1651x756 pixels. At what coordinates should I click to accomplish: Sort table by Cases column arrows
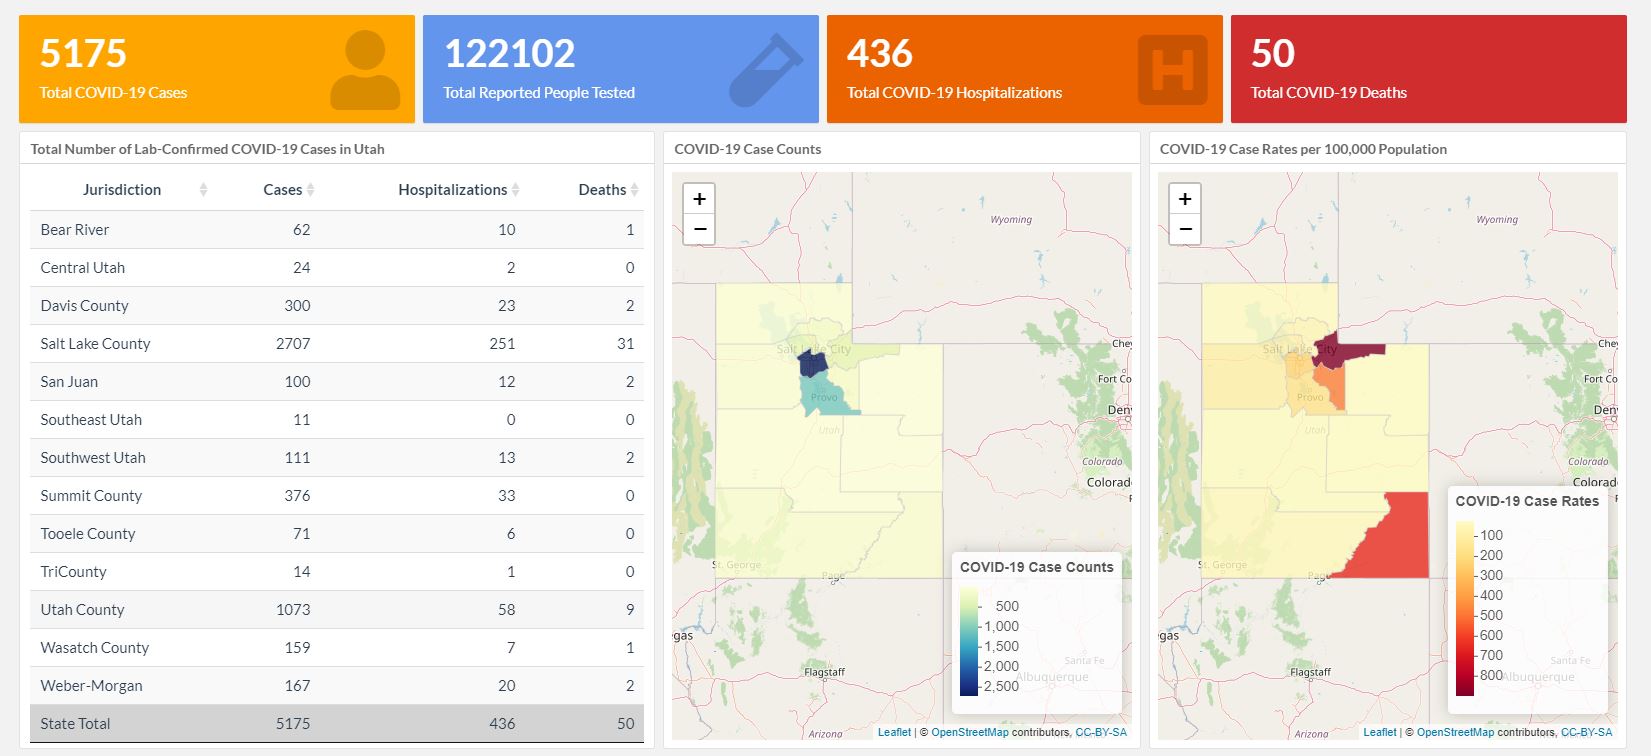pos(310,190)
